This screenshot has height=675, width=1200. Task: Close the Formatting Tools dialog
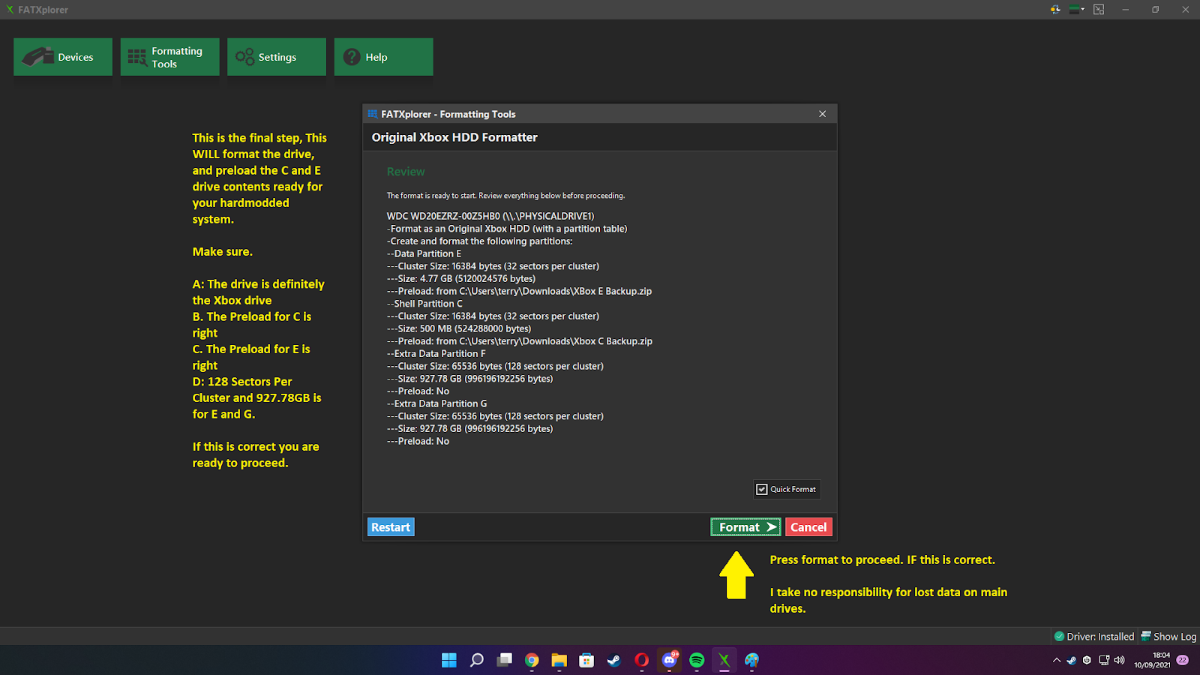pyautogui.click(x=823, y=114)
